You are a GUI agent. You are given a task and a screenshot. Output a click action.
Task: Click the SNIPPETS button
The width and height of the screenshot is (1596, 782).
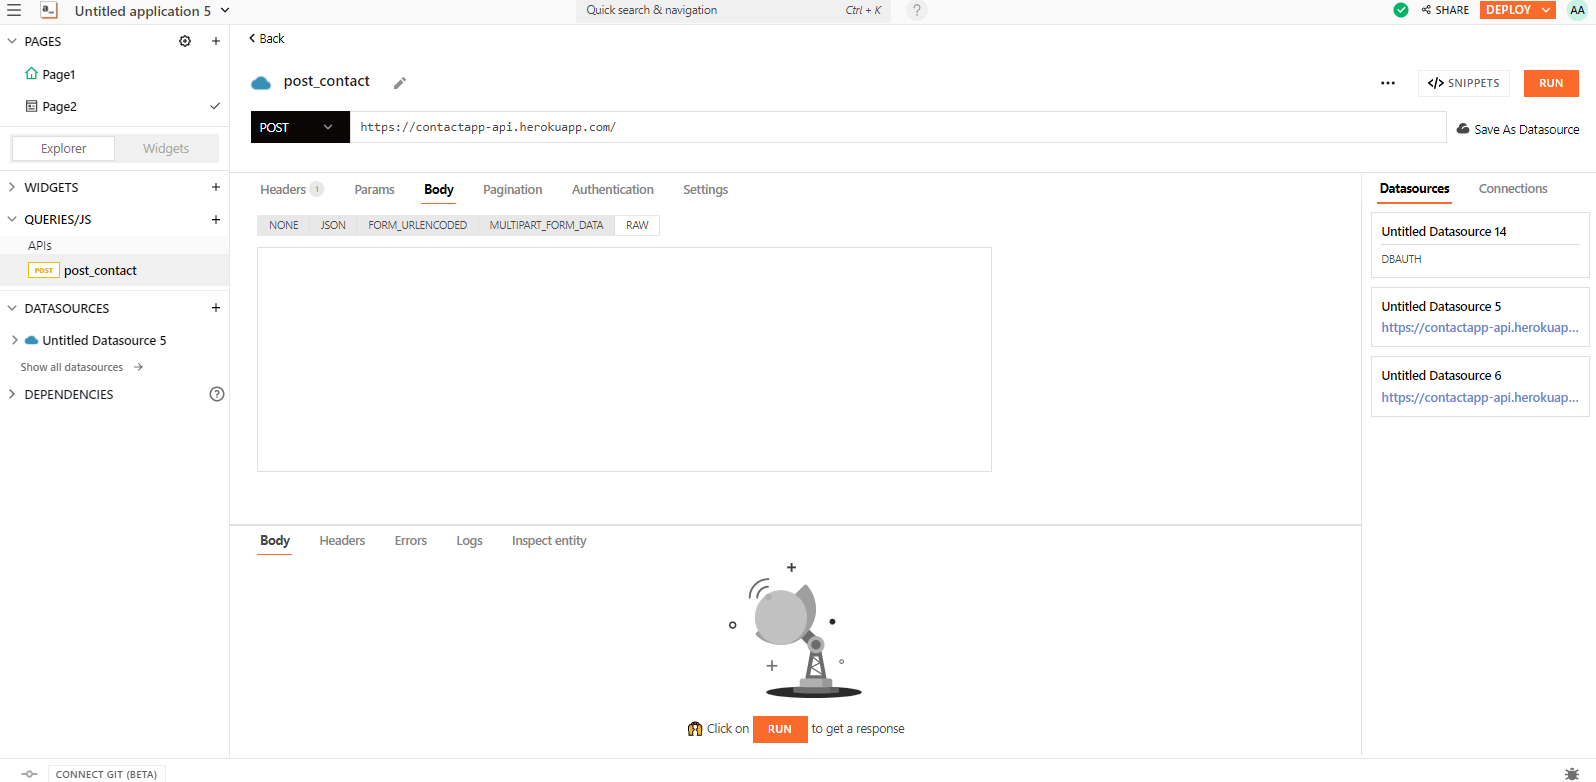pyautogui.click(x=1463, y=83)
